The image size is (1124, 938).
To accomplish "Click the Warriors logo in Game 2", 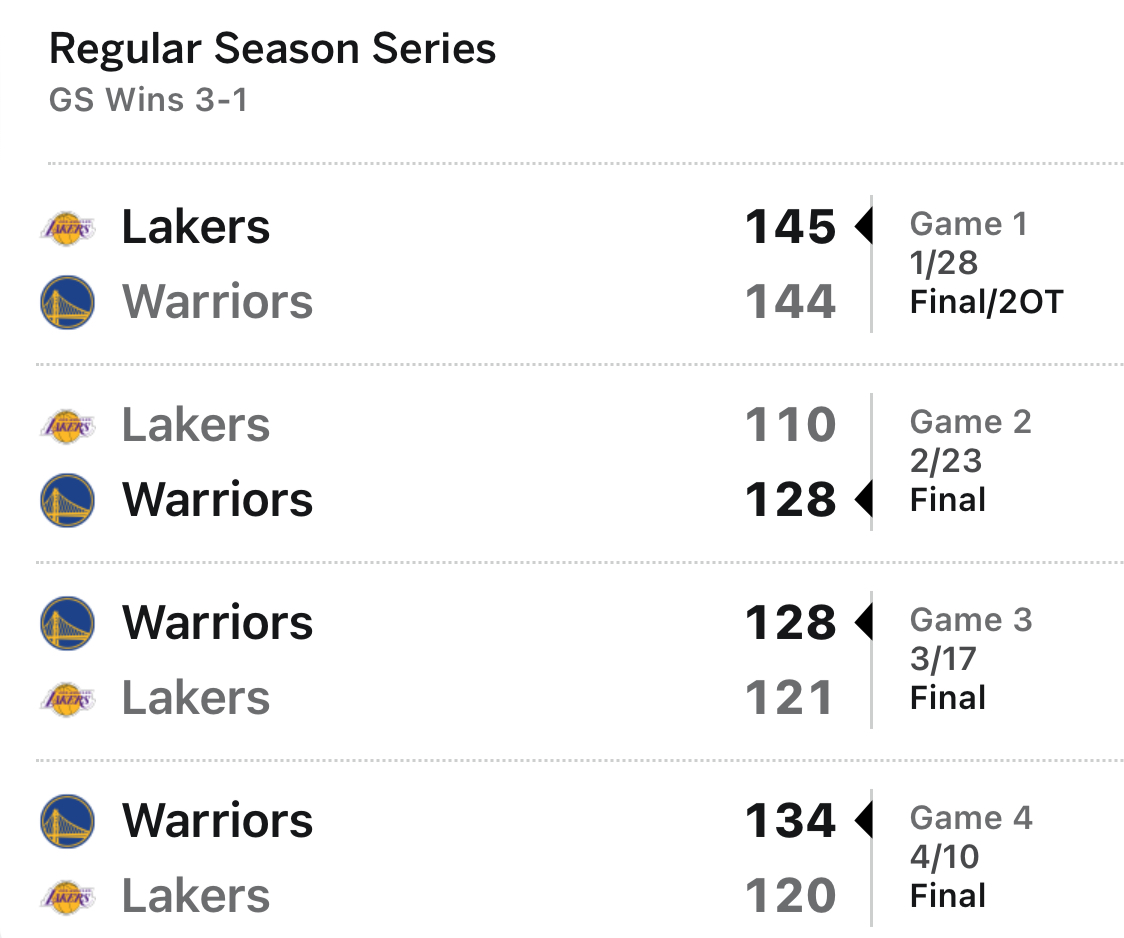I will coord(67,500).
